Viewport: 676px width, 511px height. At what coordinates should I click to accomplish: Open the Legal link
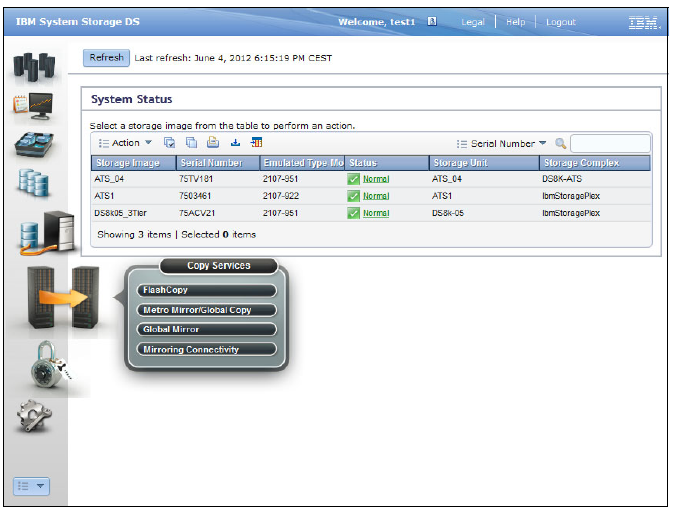(x=473, y=22)
